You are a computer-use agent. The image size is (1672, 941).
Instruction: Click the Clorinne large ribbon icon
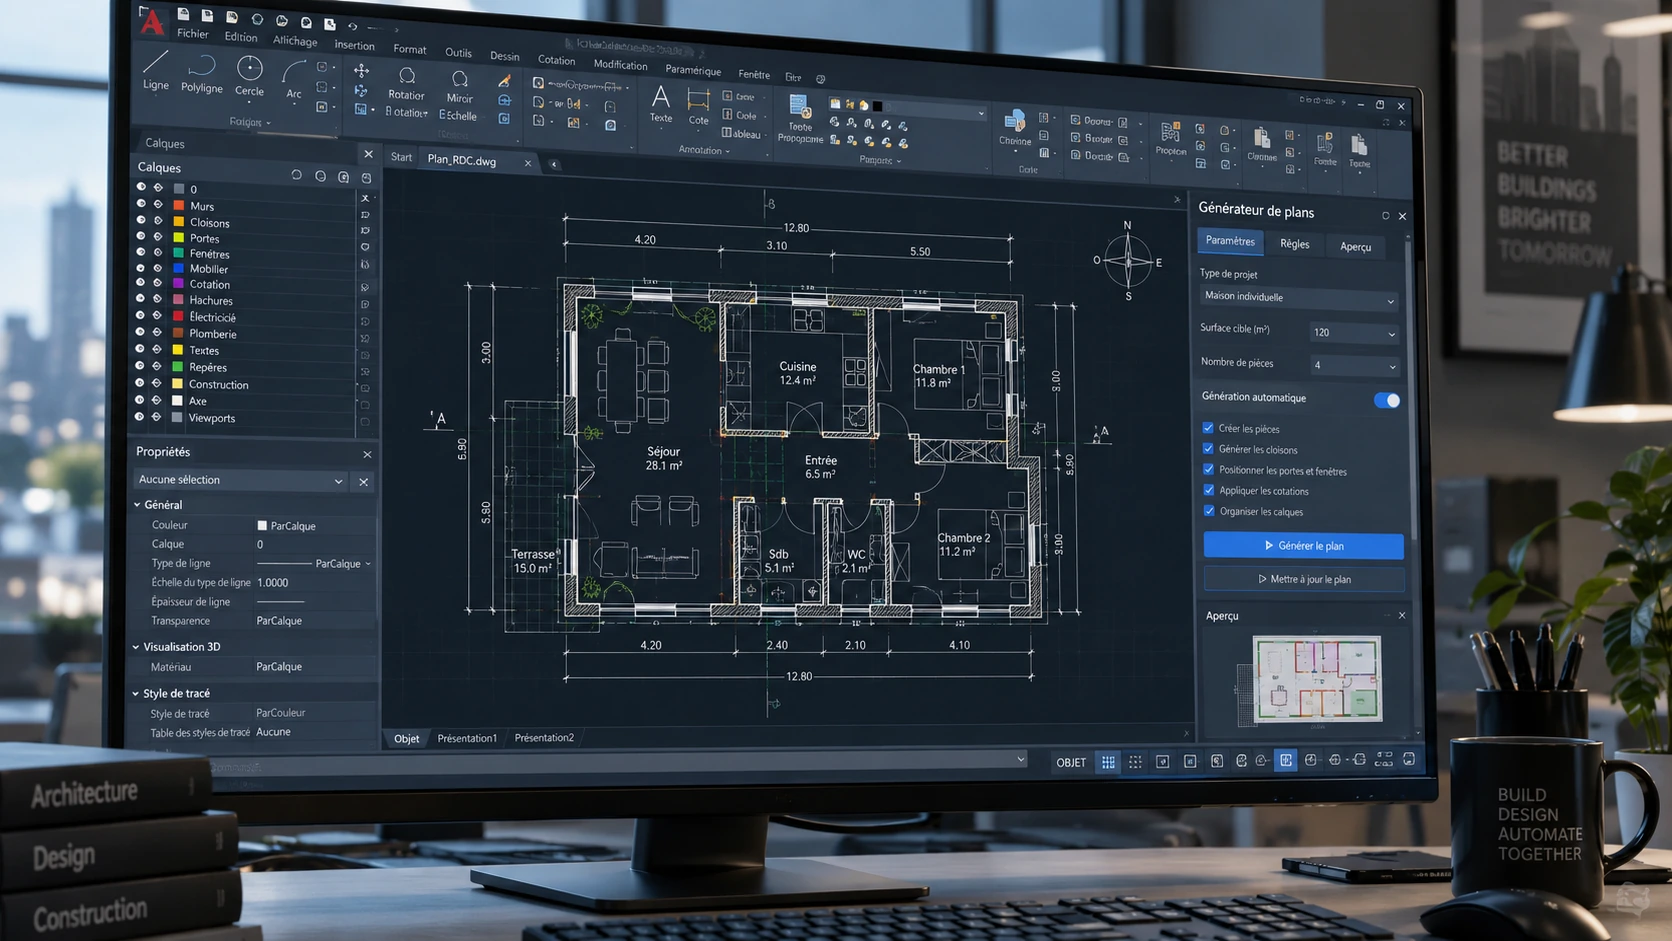(1015, 128)
